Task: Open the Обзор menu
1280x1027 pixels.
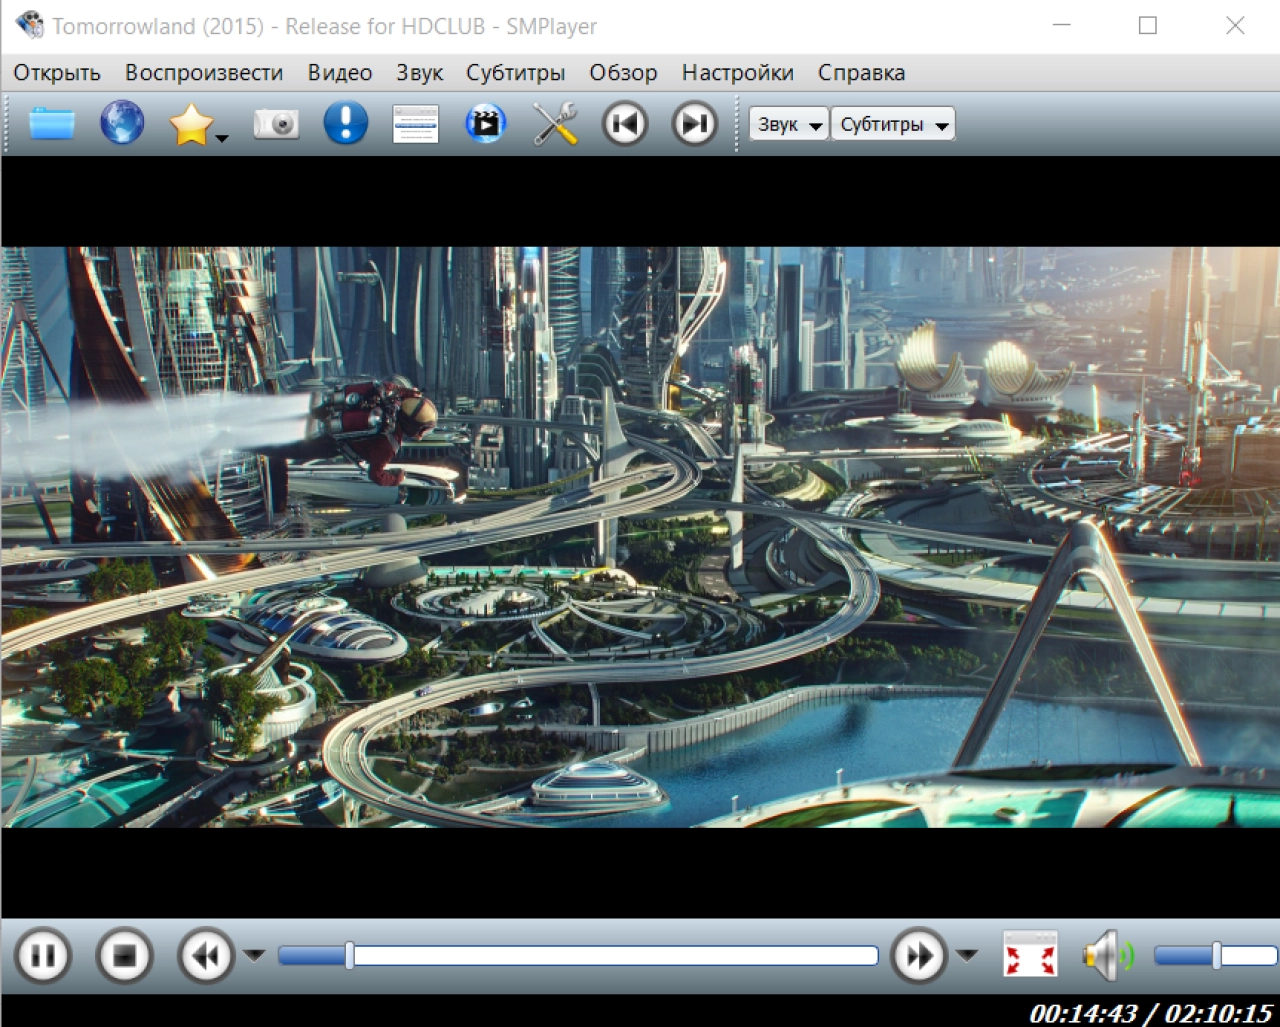Action: click(x=623, y=73)
